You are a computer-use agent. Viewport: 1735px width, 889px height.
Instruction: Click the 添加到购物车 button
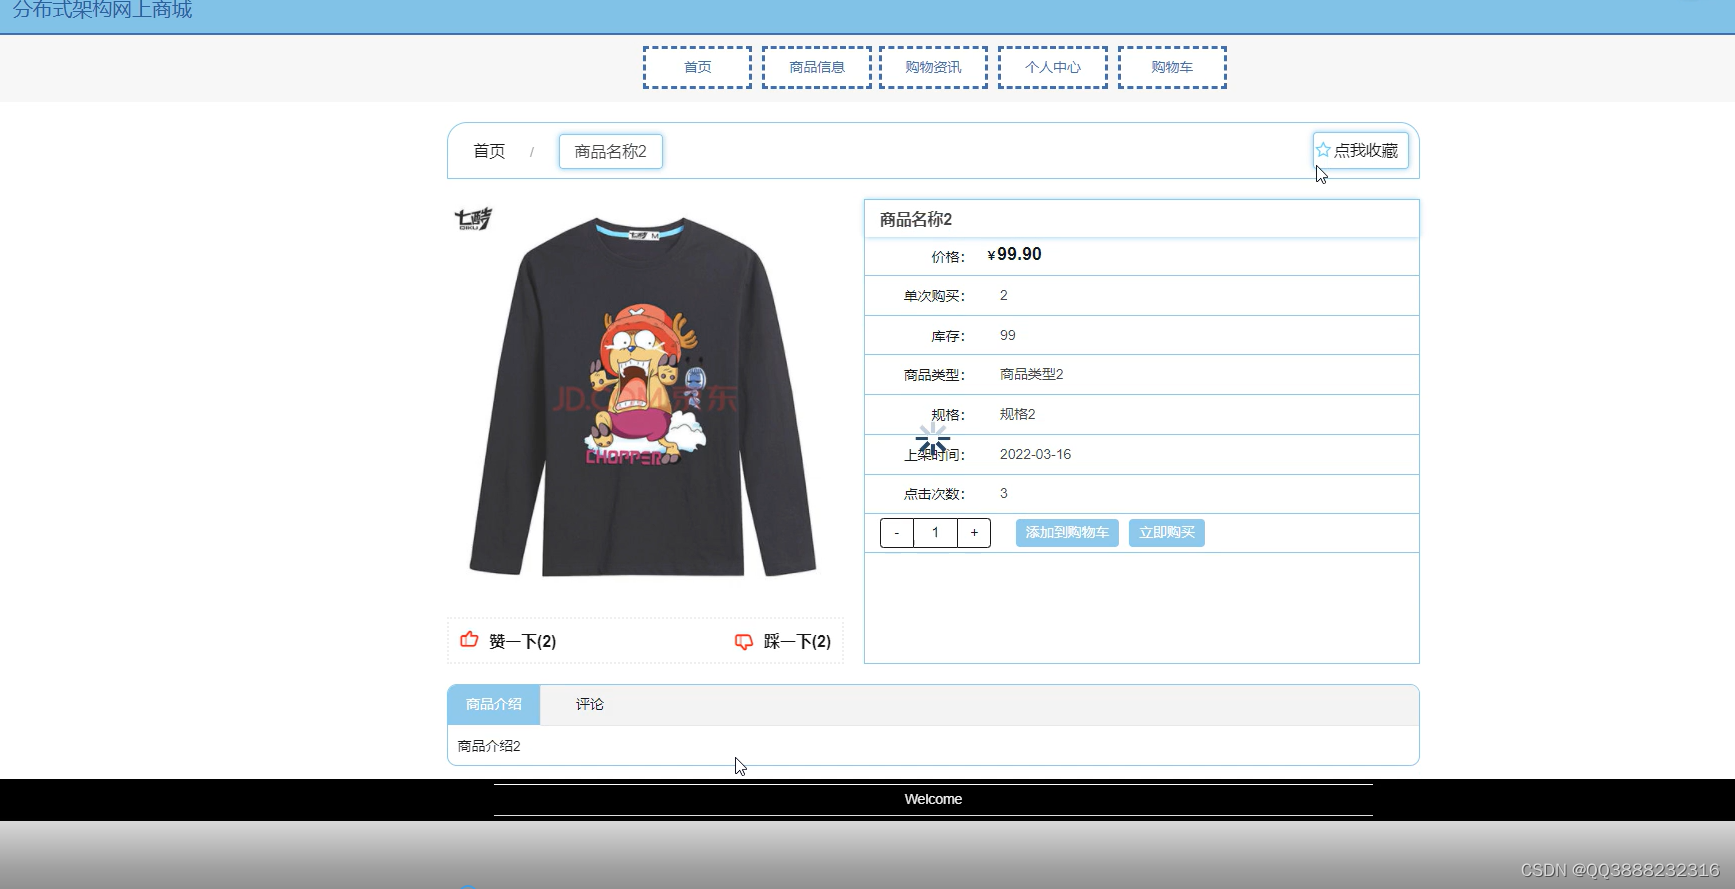coord(1067,533)
